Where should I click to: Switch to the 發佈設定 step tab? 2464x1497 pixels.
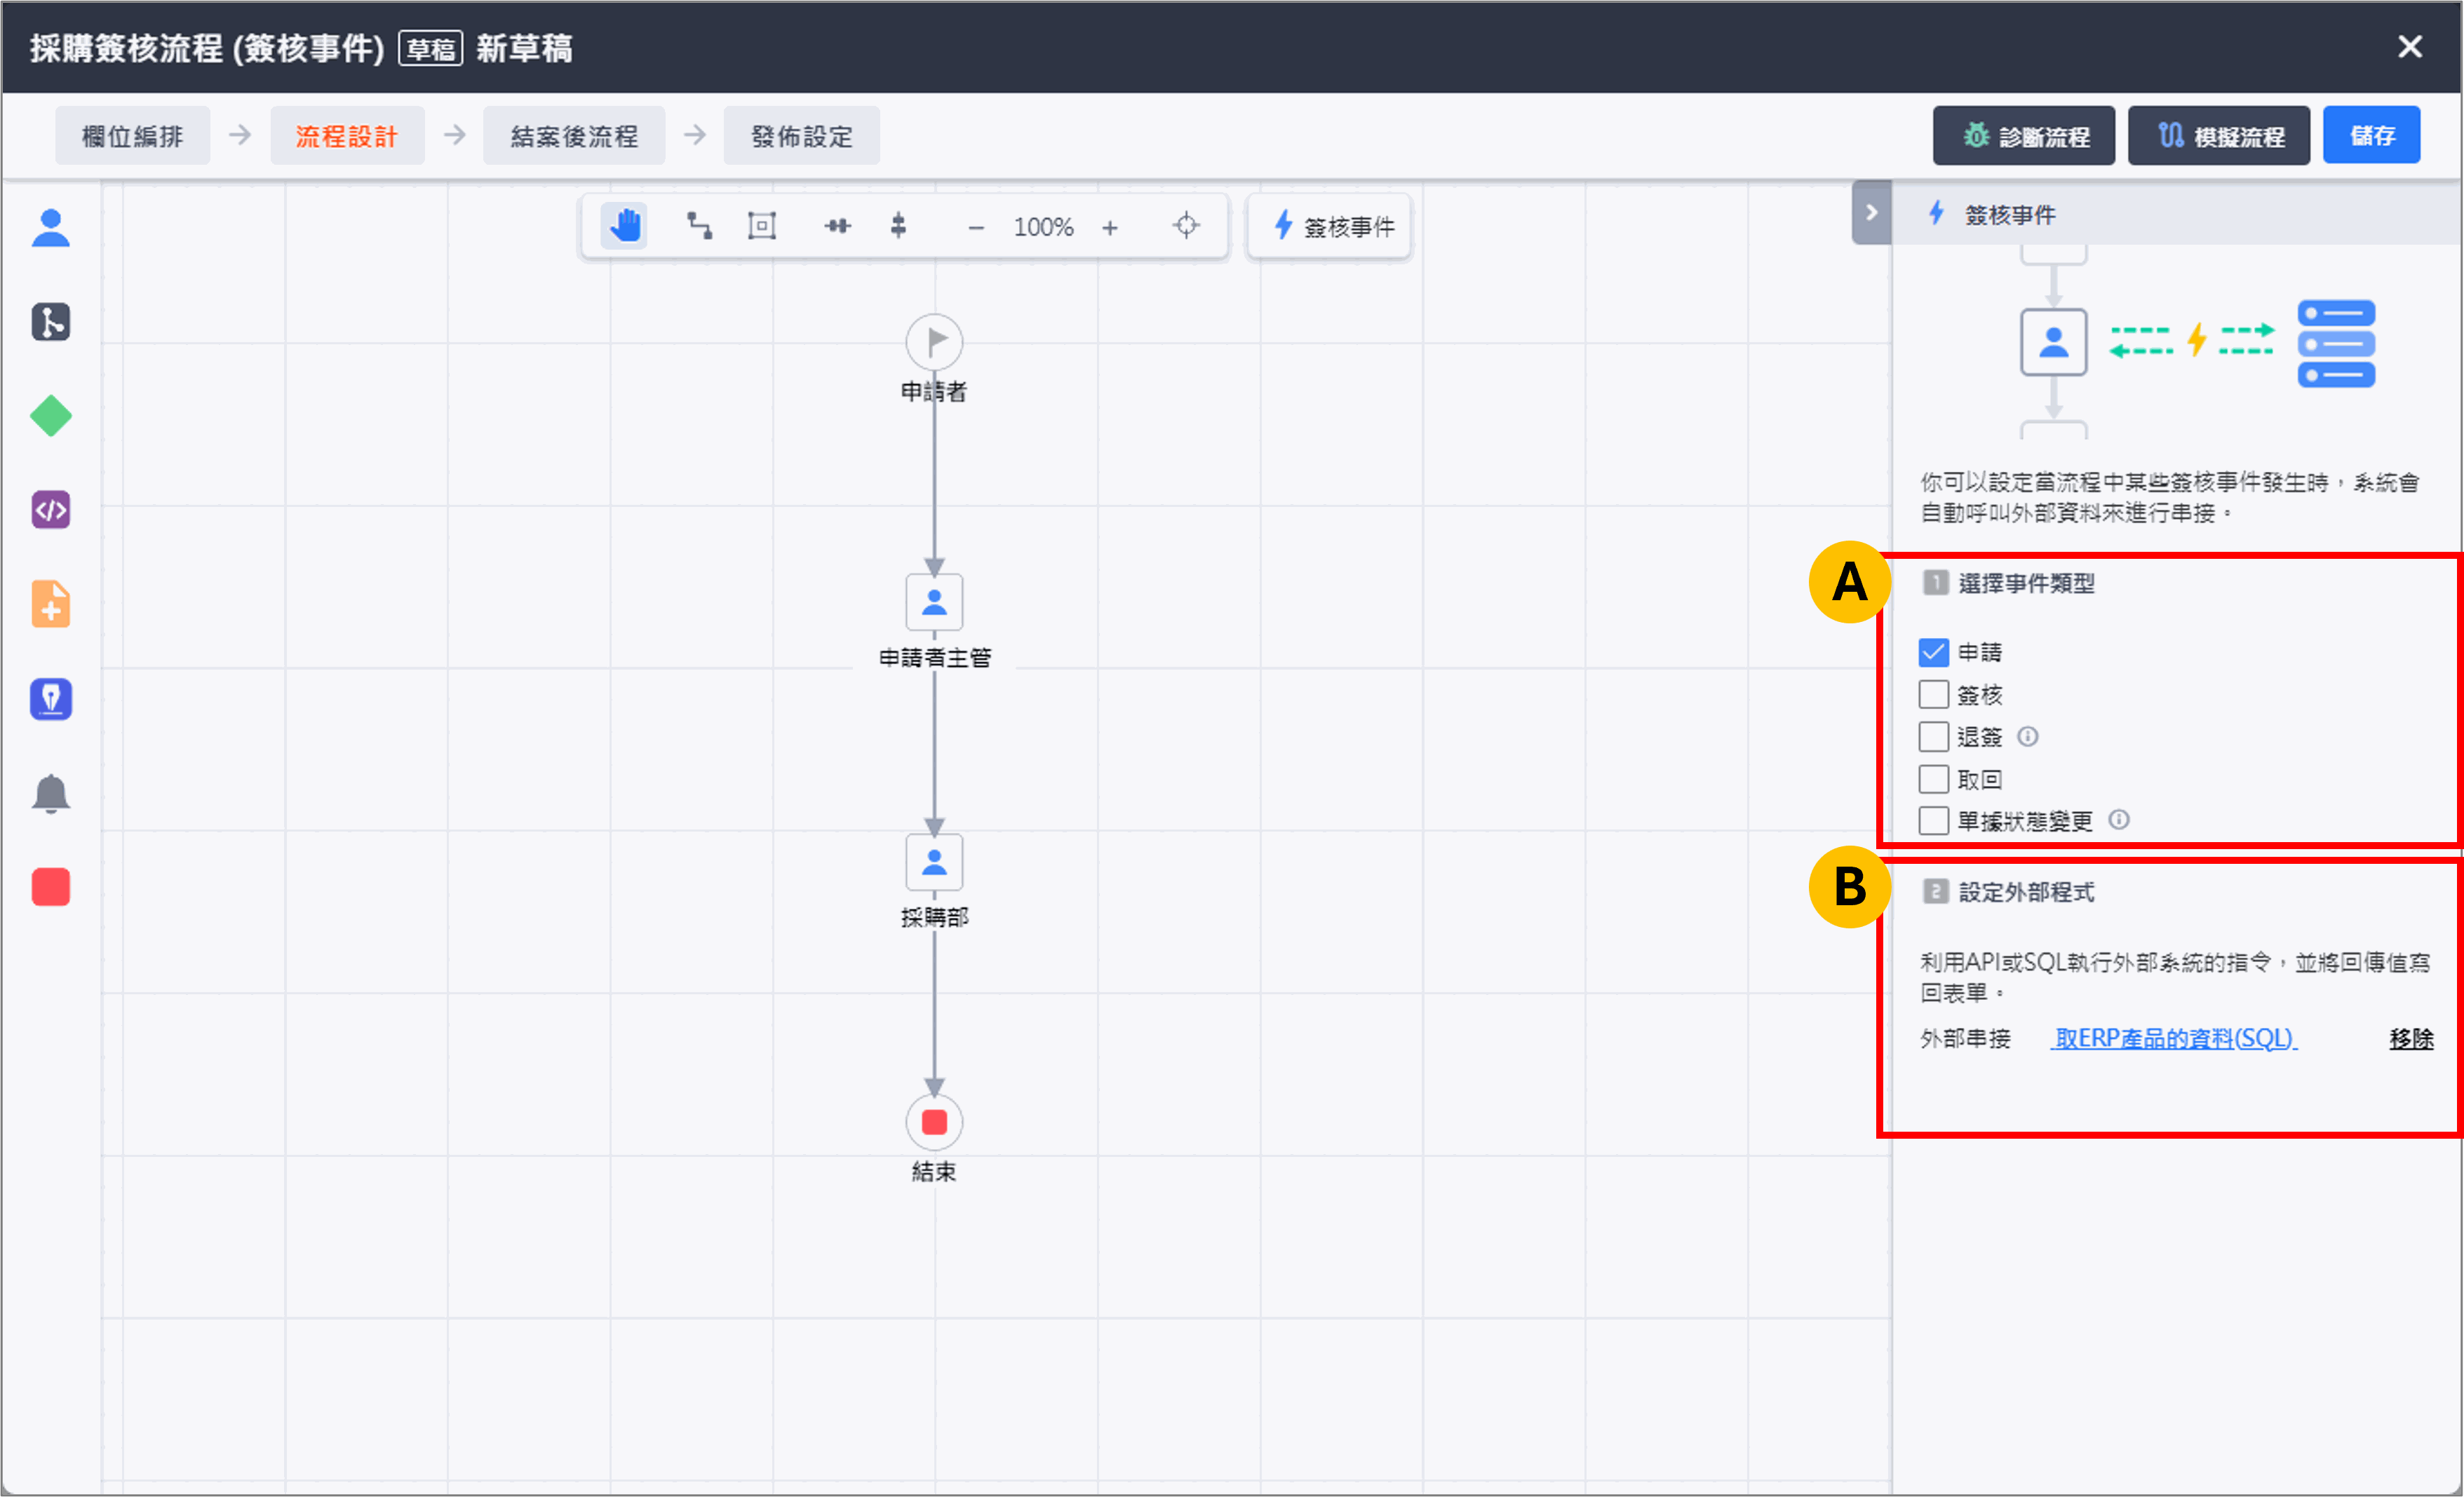pos(801,136)
